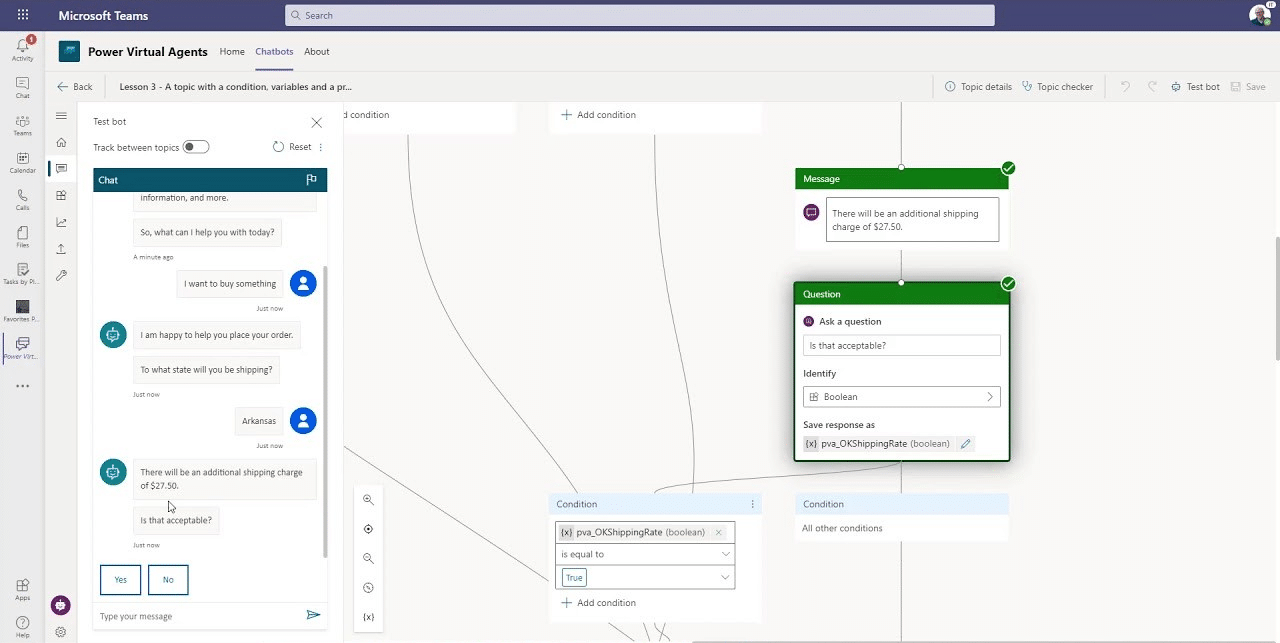Viewport: 1280px width, 643px height.
Task: Click the chat panel vertical scrollbar
Action: point(324,411)
